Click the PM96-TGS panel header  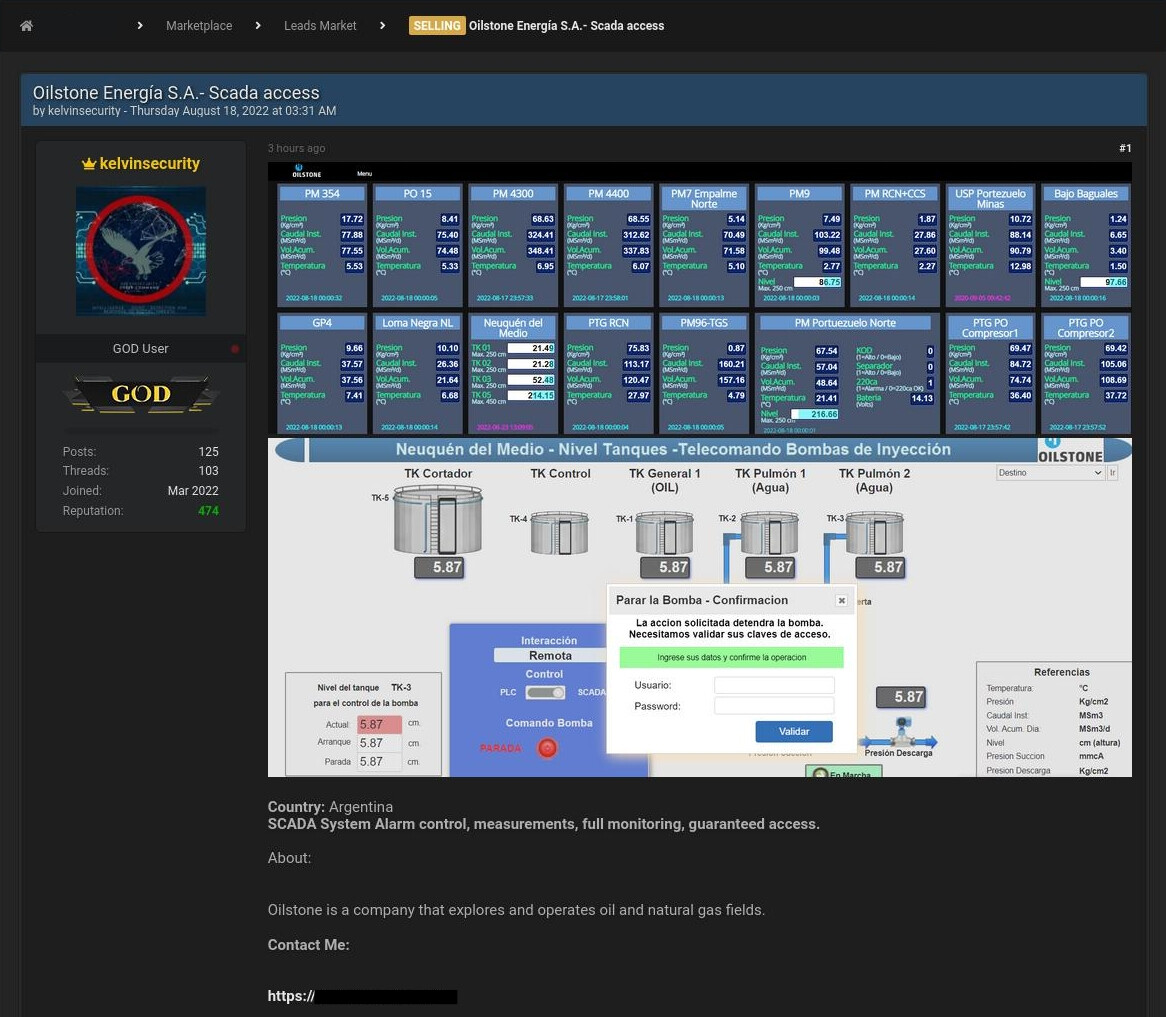[703, 323]
